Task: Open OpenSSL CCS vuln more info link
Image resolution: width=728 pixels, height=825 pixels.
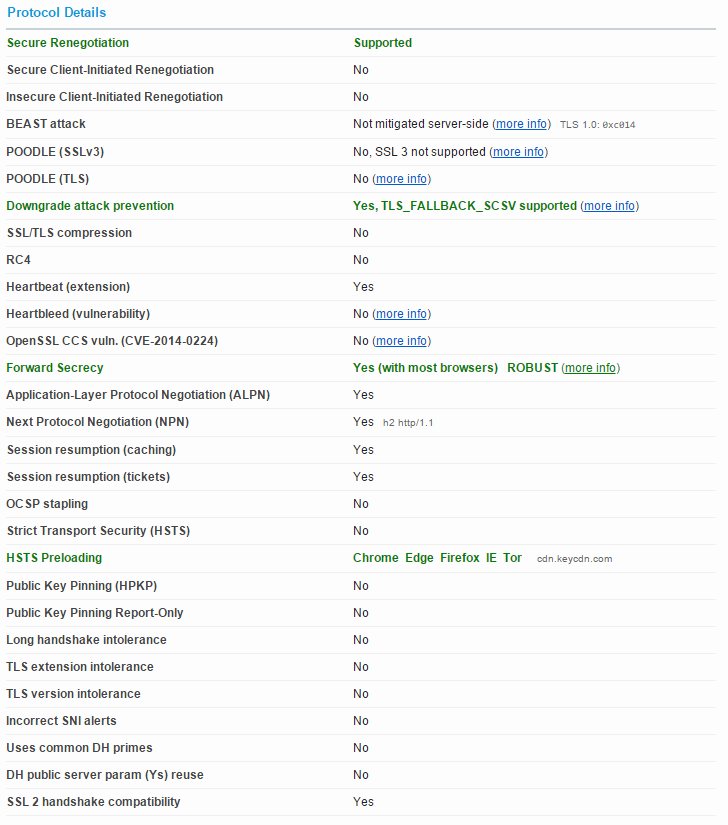Action: (401, 341)
